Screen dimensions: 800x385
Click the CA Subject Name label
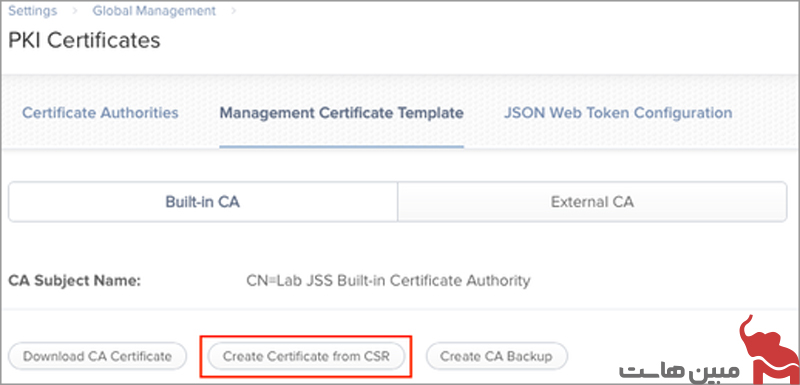[x=74, y=281]
